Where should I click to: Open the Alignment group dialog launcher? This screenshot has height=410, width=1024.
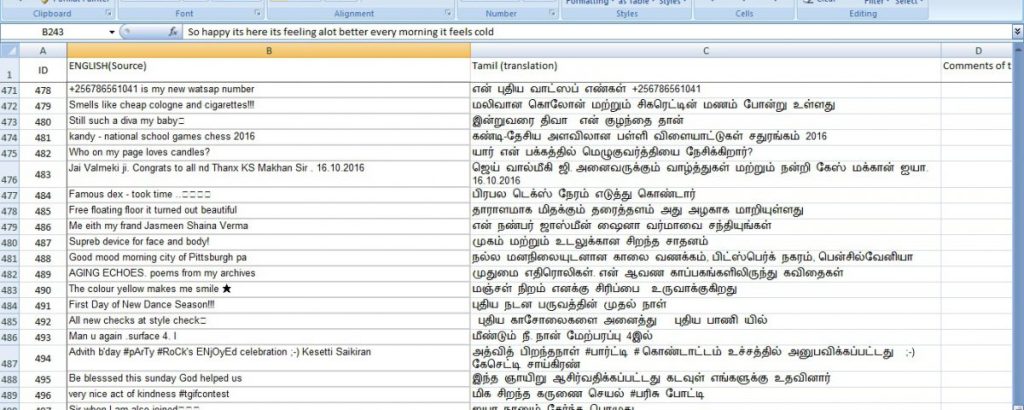pyautogui.click(x=448, y=13)
